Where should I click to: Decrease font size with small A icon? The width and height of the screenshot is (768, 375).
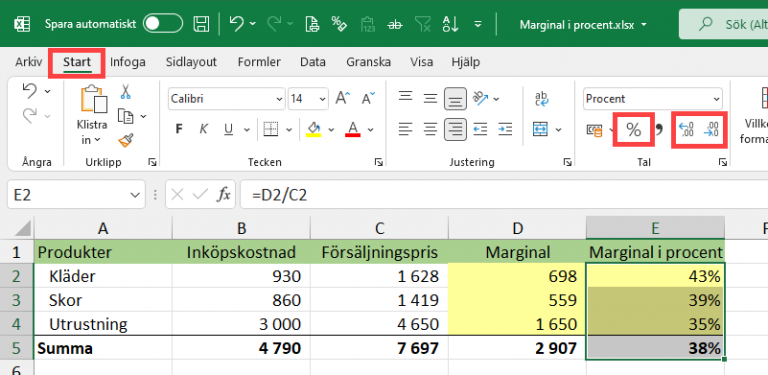[x=368, y=98]
